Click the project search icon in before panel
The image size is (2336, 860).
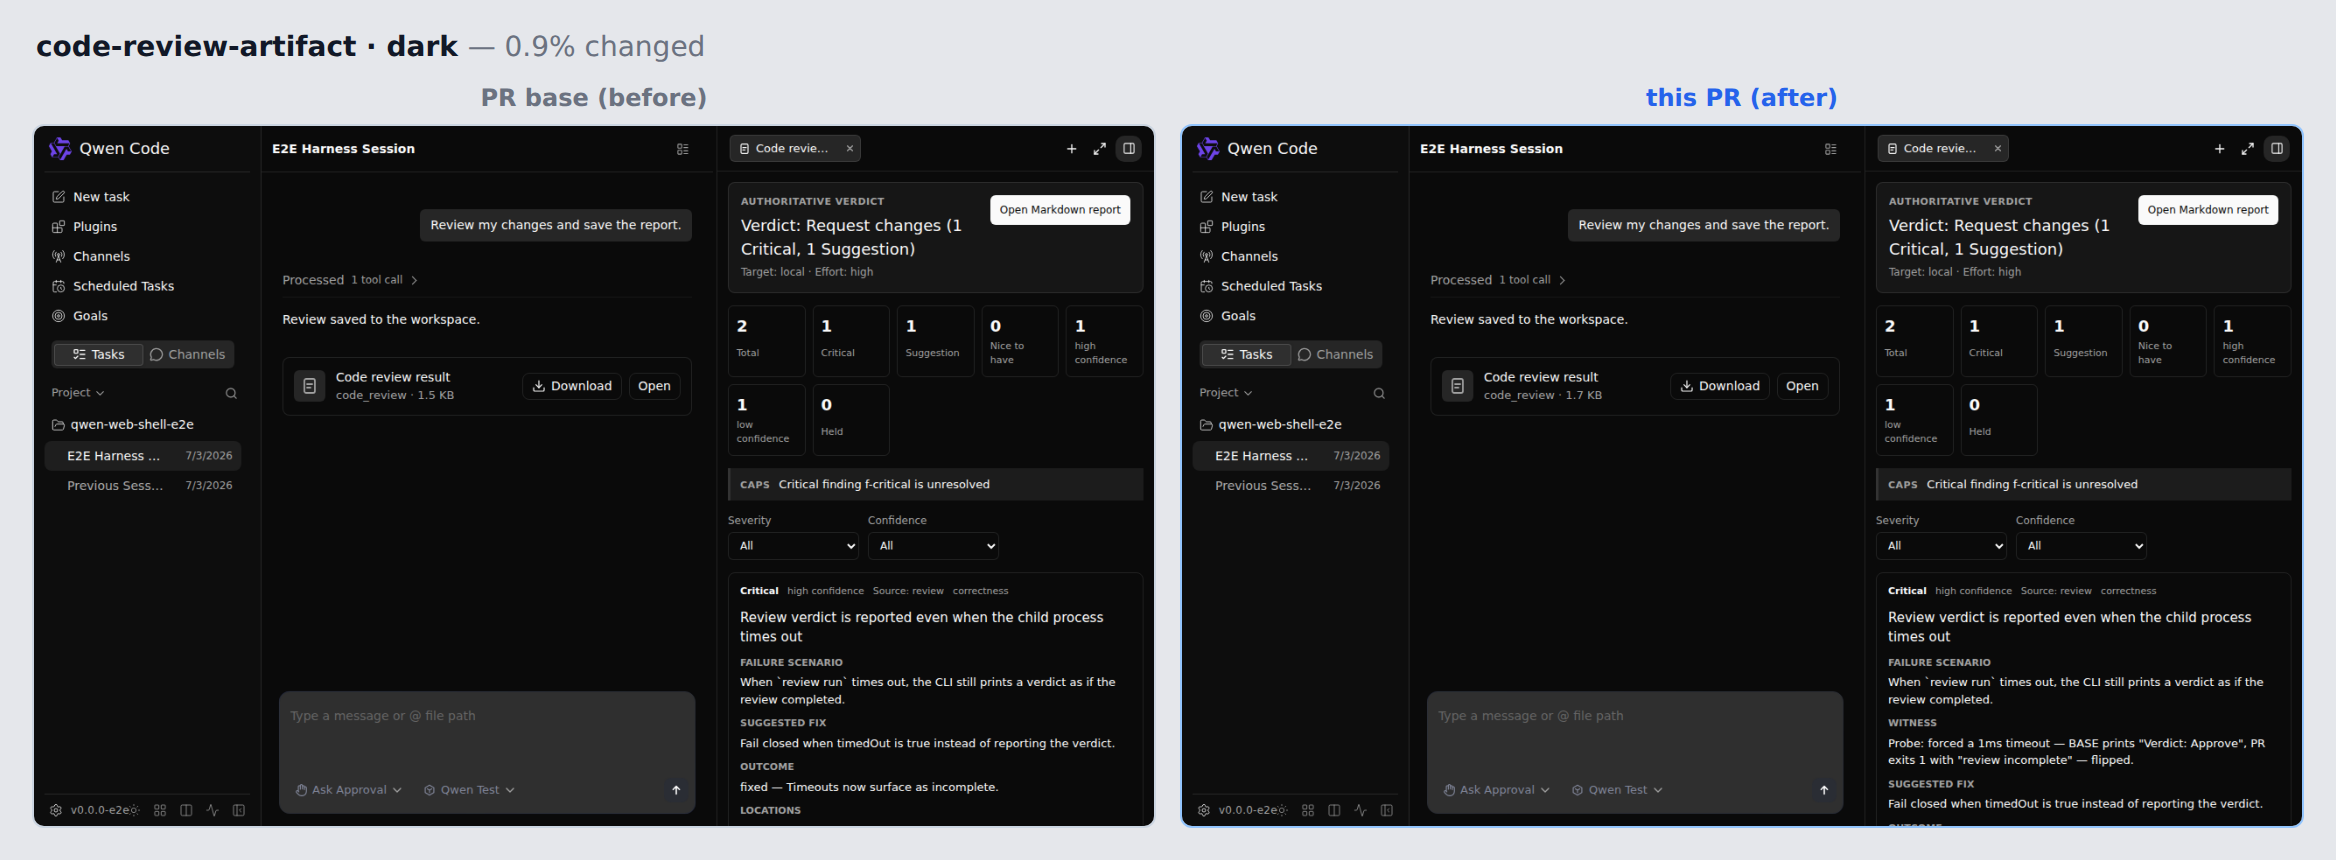tap(231, 393)
